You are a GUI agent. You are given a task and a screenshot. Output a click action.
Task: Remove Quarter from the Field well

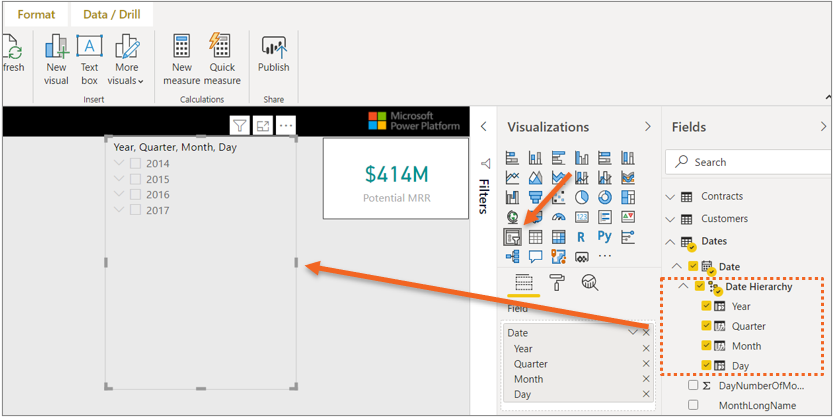click(x=646, y=364)
